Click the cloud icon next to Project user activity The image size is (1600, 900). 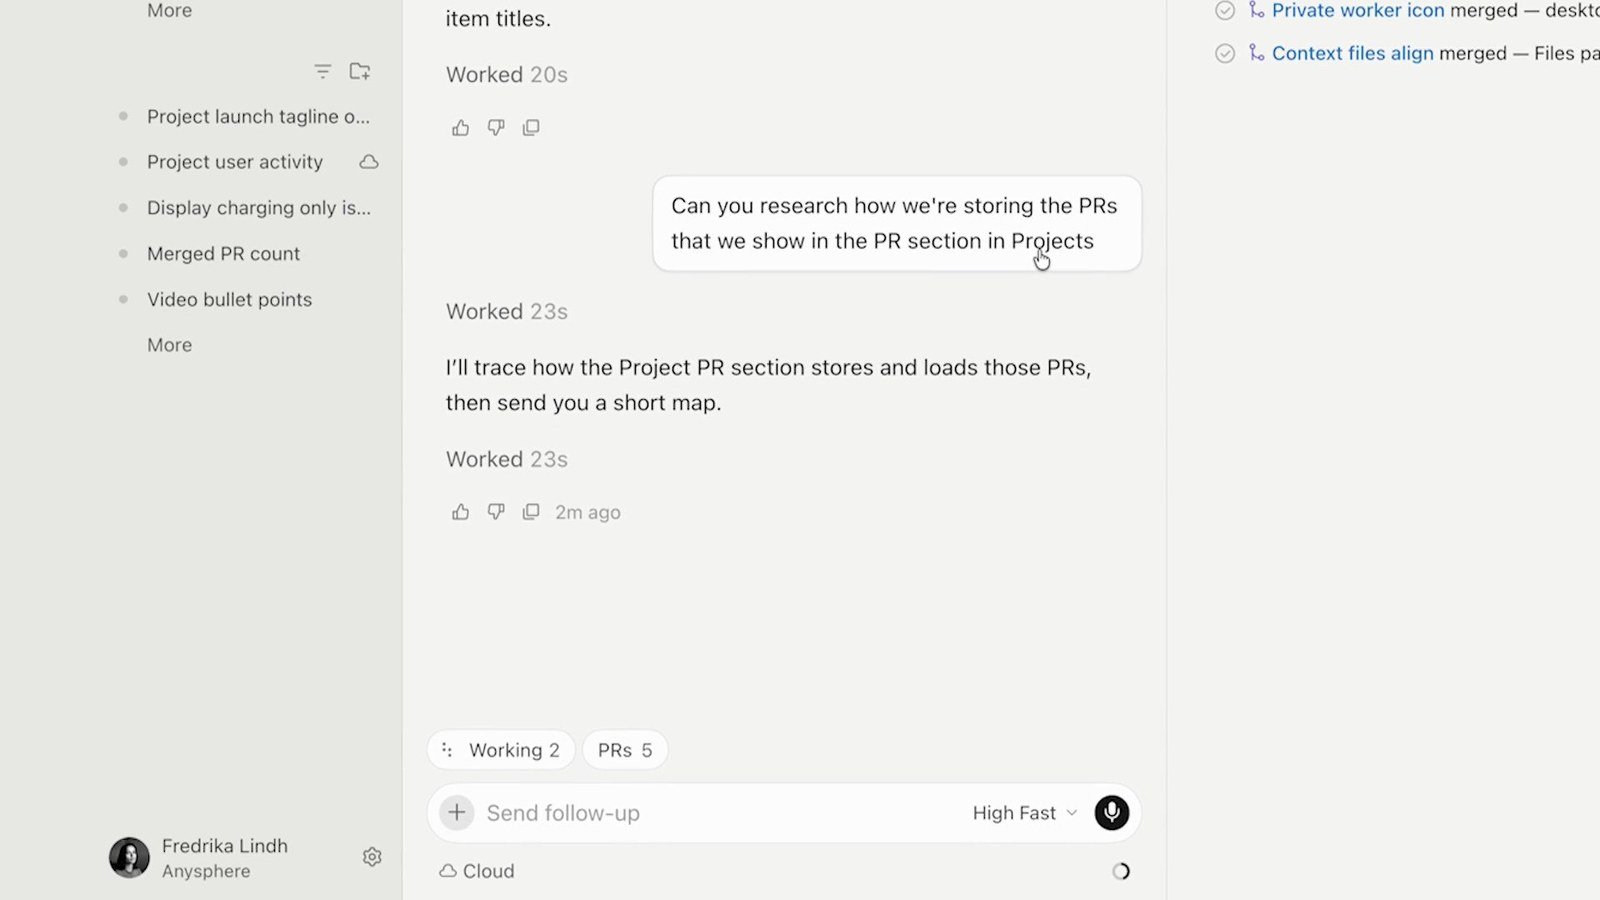[369, 162]
